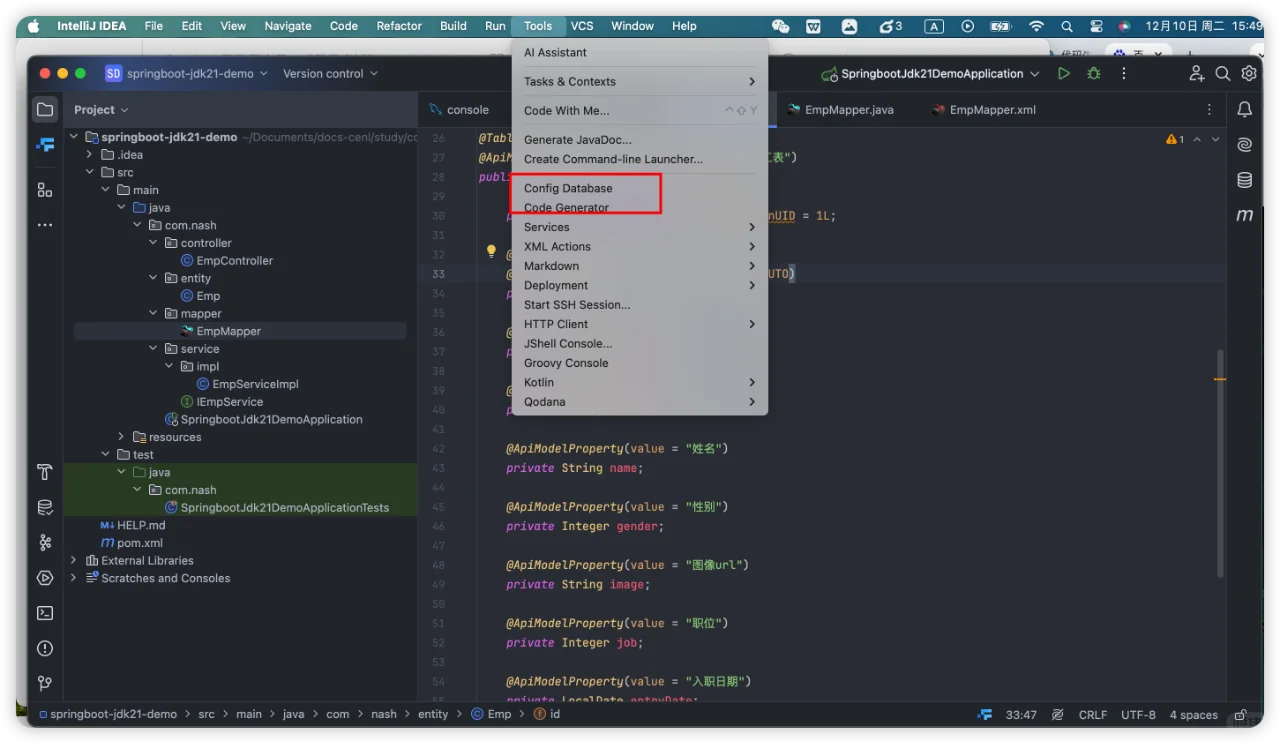Open the Maven tool window icon
The image size is (1280, 743).
(x=1245, y=215)
